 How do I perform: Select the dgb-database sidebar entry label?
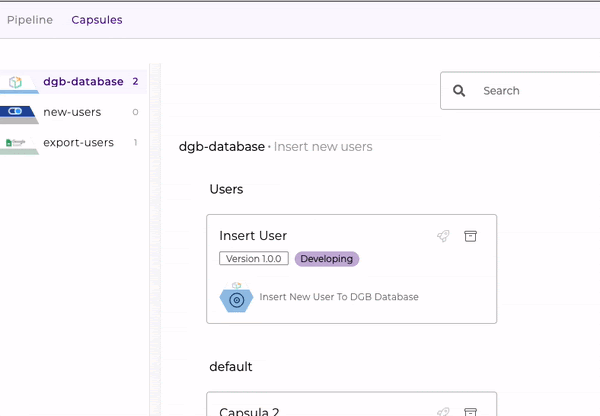click(83, 82)
